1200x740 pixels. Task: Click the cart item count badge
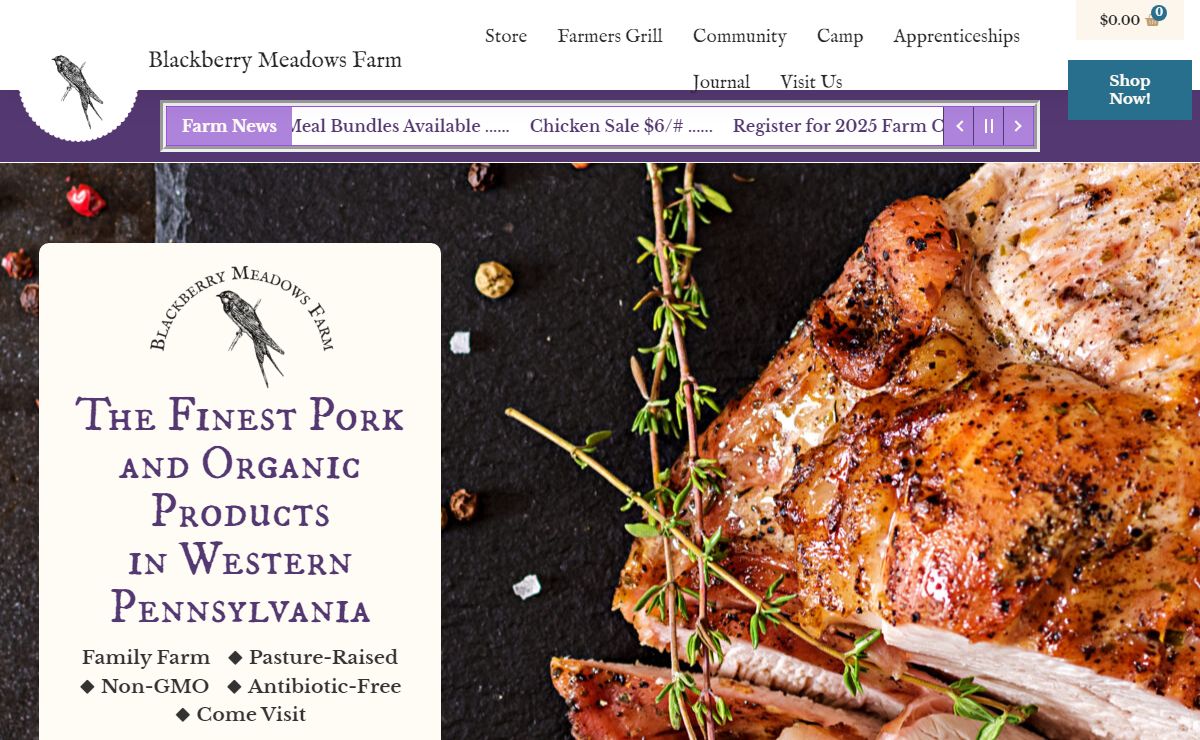click(x=1159, y=13)
